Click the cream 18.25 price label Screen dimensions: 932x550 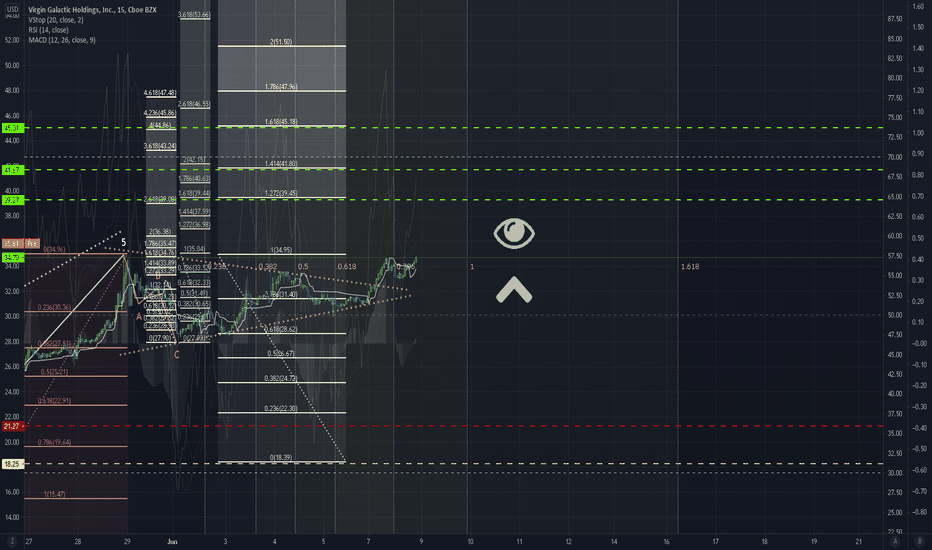coord(12,464)
